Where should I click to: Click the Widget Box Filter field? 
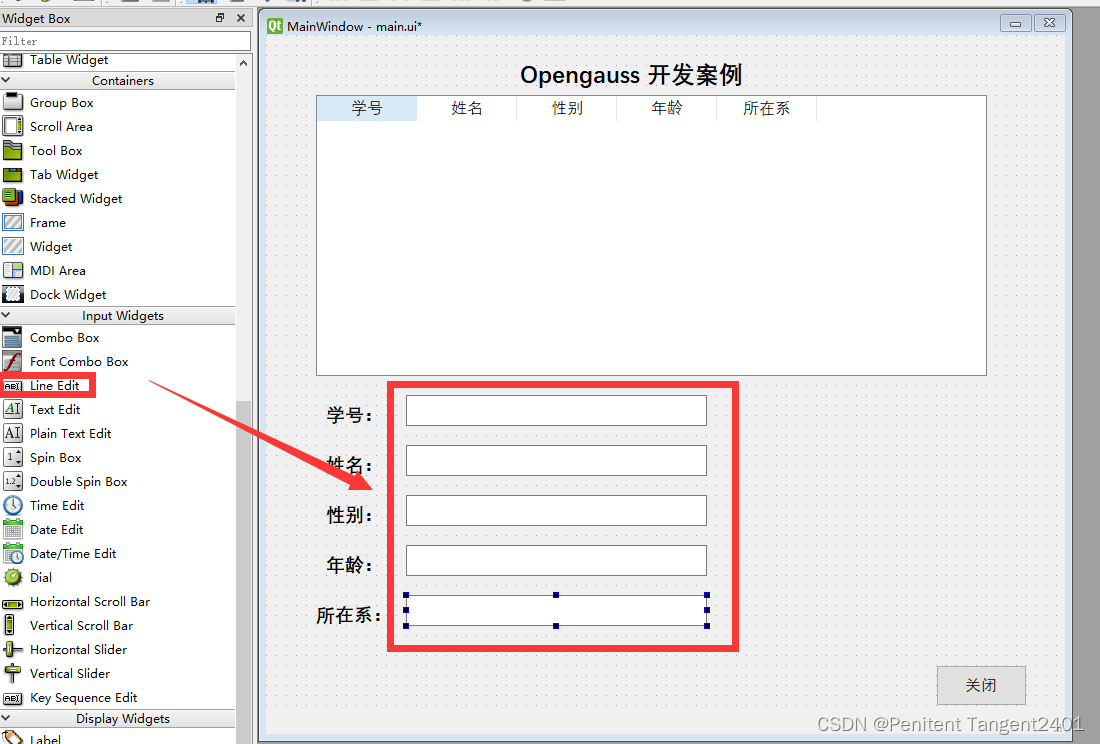tap(126, 41)
